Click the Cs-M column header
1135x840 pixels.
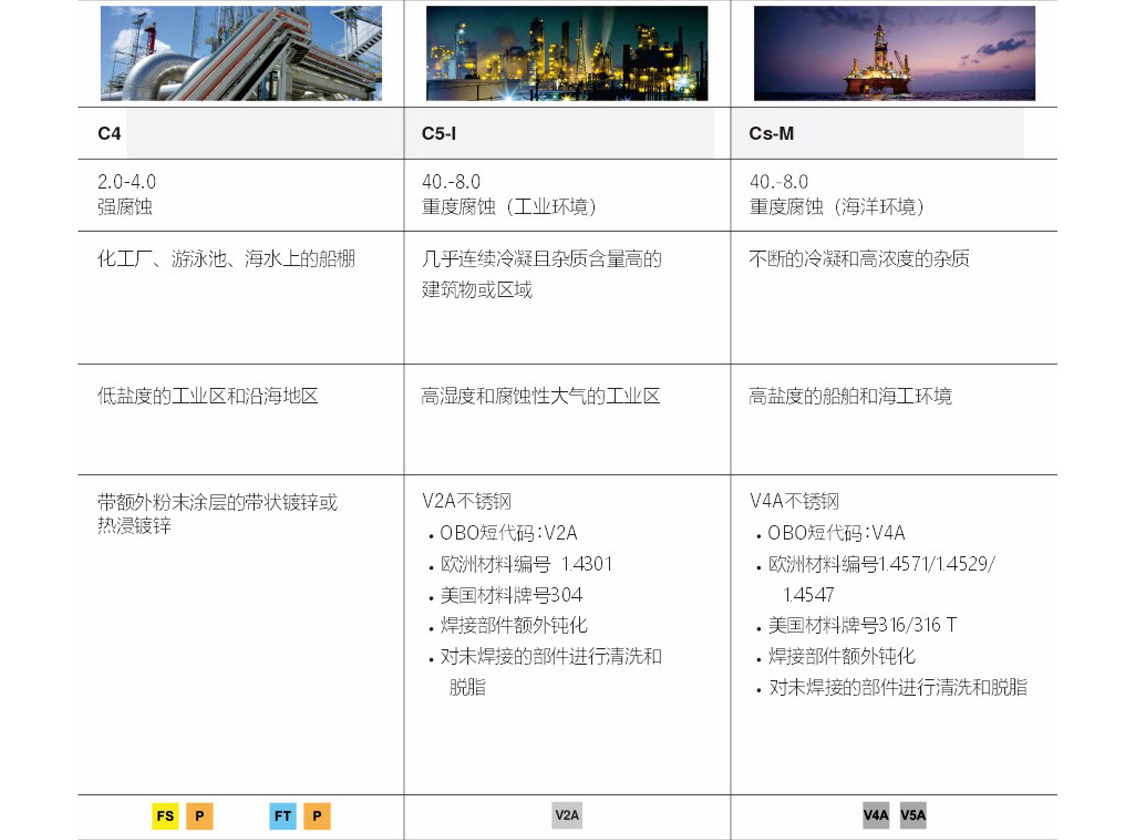[771, 133]
